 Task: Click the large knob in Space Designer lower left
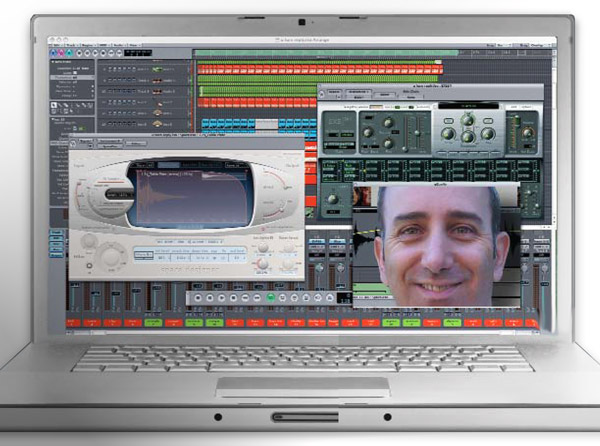click(x=111, y=257)
